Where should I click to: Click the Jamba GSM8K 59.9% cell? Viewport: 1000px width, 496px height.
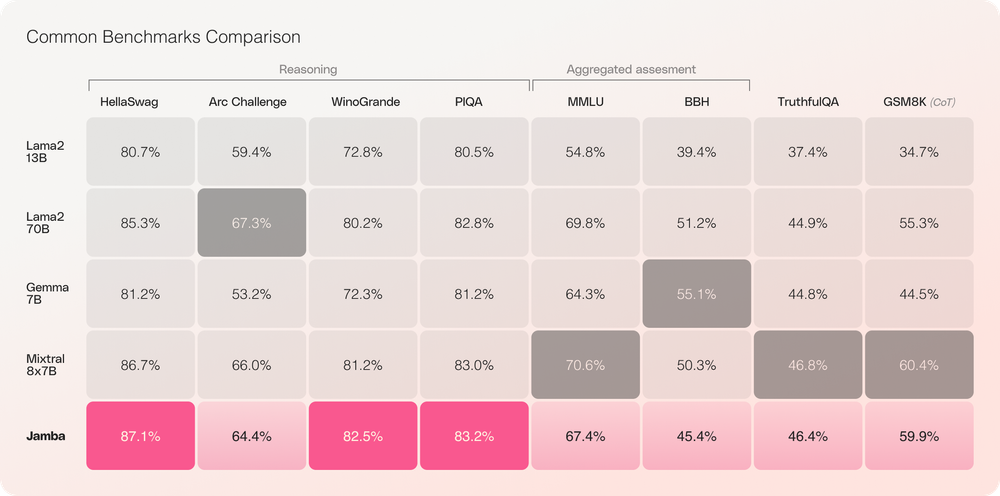[x=918, y=436]
